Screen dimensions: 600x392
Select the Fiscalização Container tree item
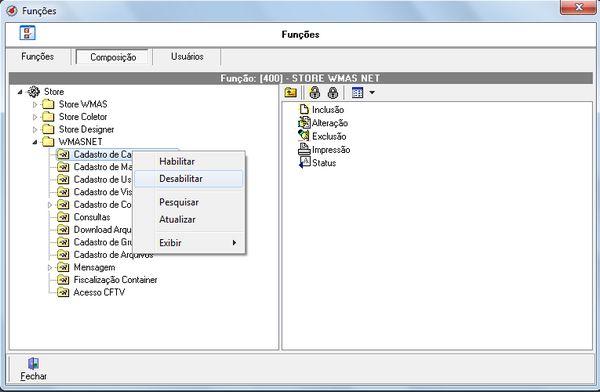[x=115, y=280]
